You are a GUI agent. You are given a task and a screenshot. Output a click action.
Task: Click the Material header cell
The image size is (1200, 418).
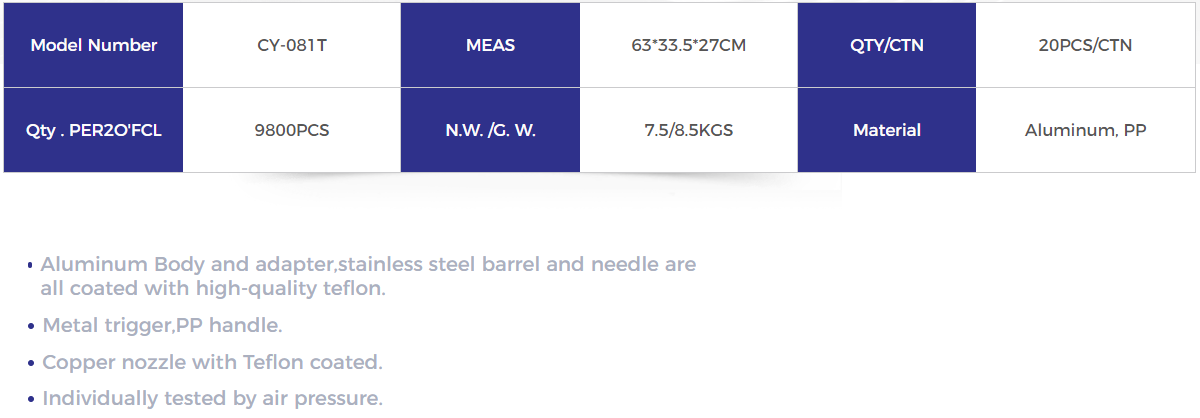pyautogui.click(x=887, y=130)
